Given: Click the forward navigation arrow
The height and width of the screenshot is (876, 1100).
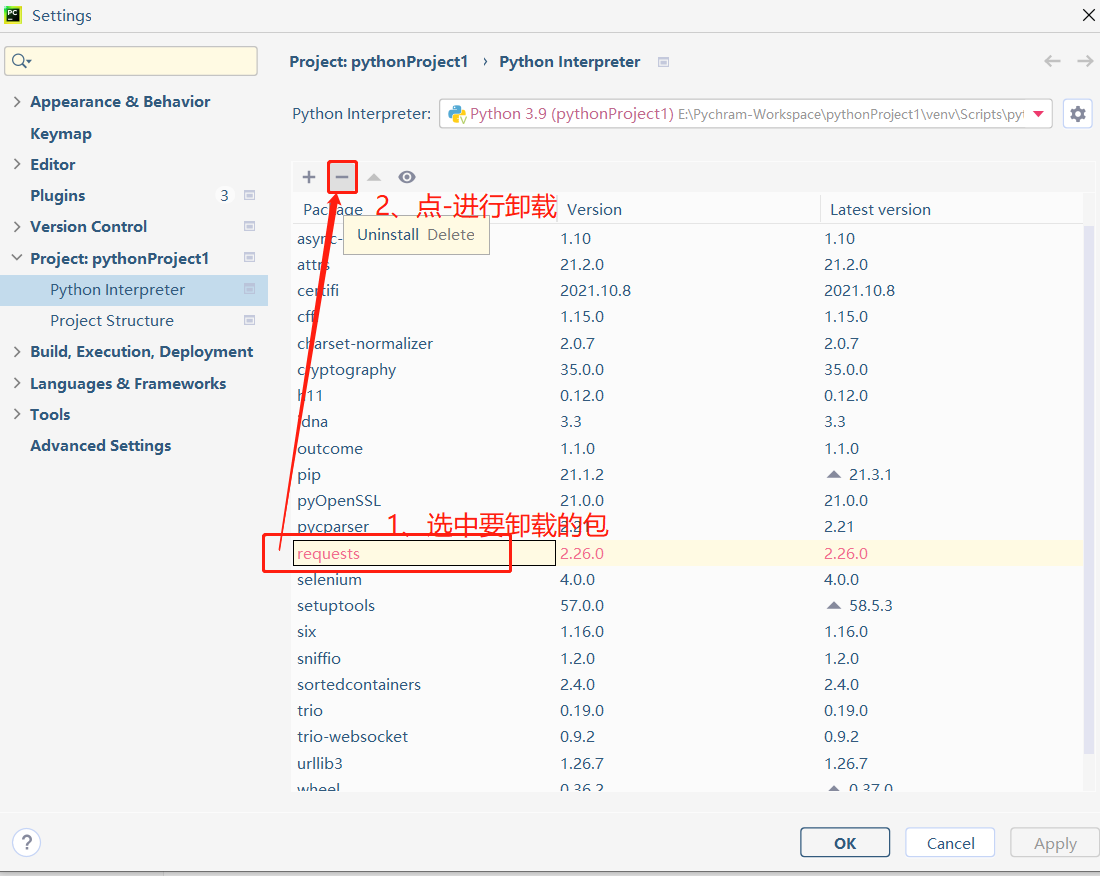Looking at the screenshot, I should 1085,61.
